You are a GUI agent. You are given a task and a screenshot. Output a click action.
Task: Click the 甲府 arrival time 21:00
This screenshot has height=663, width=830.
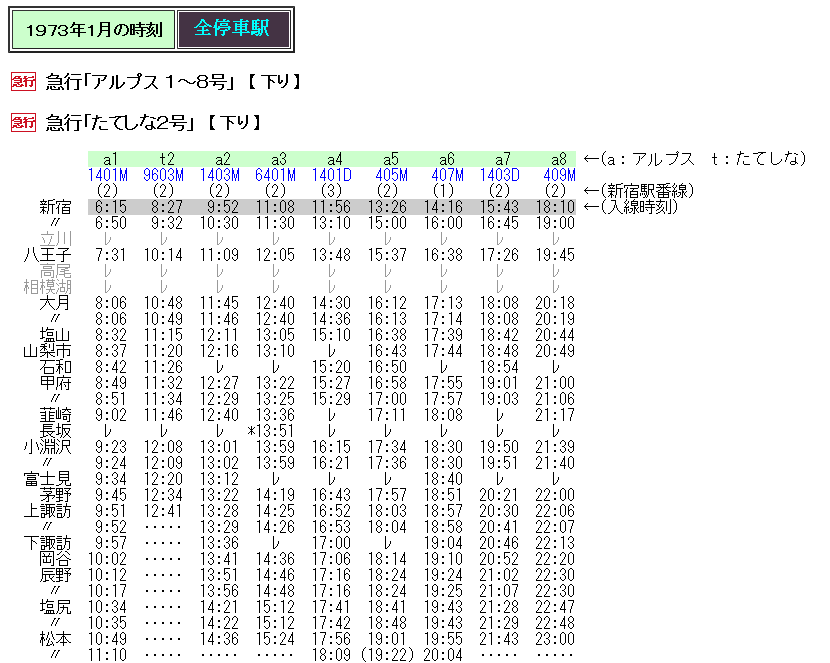click(x=555, y=383)
